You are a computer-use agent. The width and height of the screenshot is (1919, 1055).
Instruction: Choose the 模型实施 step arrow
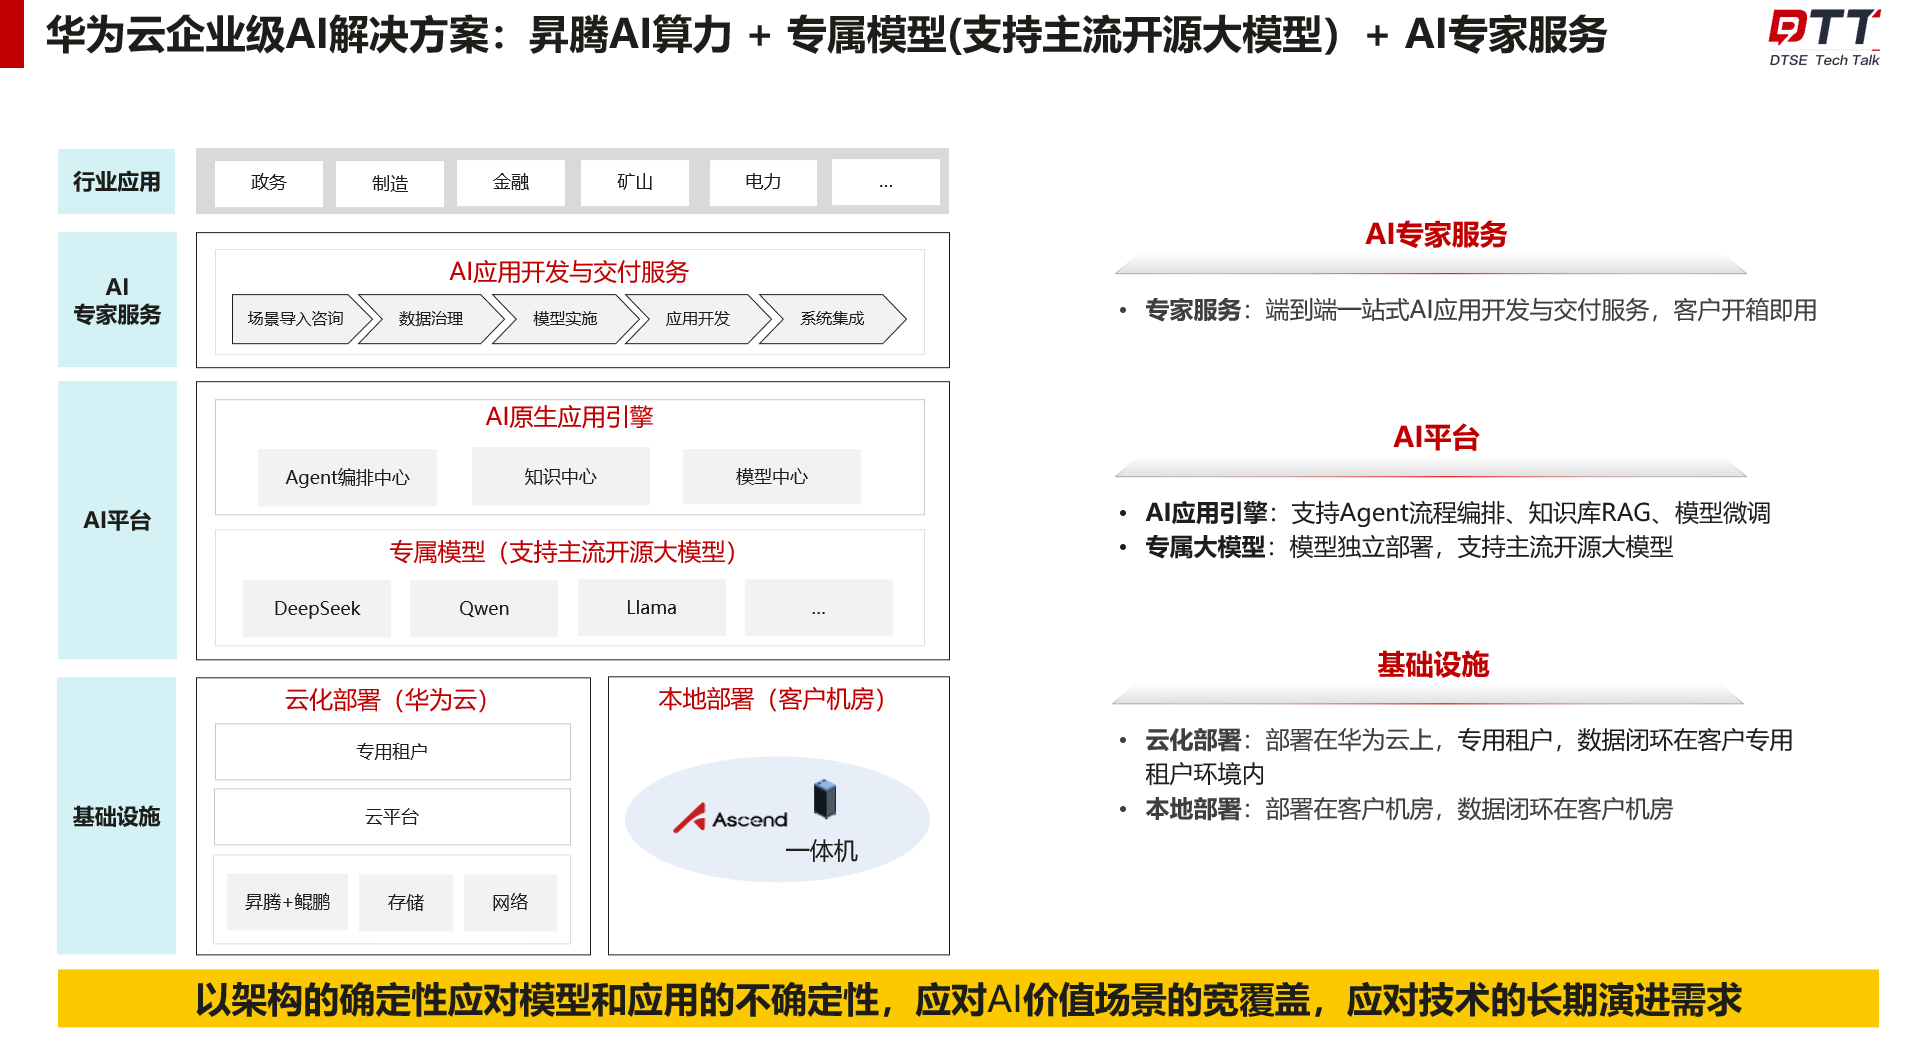pos(565,319)
